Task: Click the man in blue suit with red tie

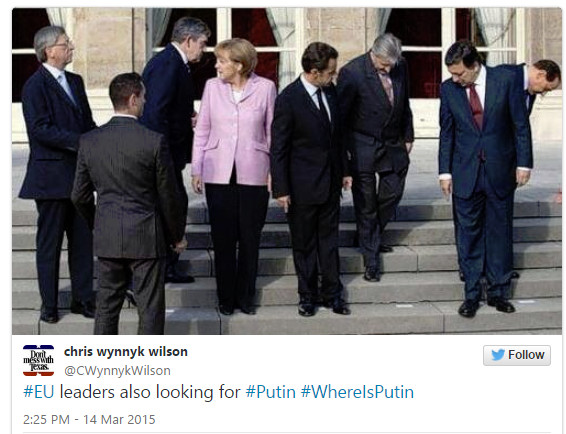Action: tap(484, 179)
